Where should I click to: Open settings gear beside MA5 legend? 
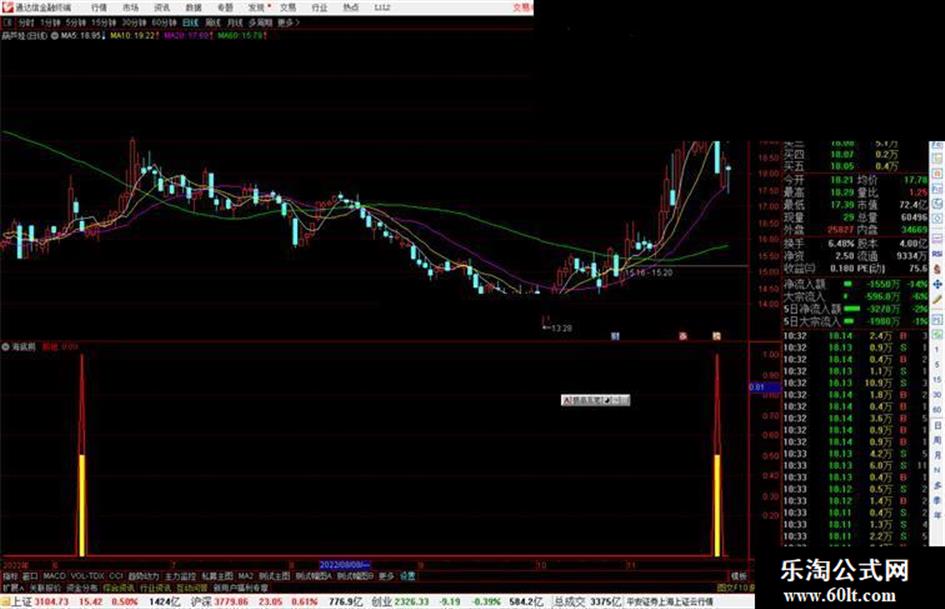click(x=55, y=36)
